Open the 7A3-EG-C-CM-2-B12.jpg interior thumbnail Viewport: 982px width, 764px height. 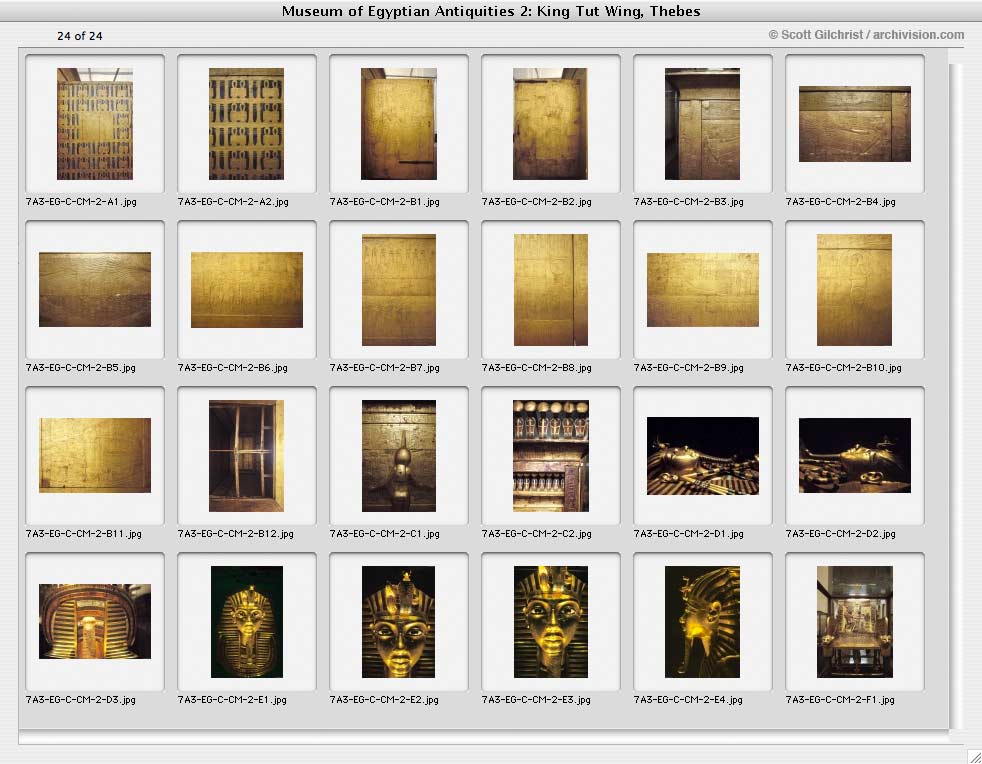coord(247,456)
